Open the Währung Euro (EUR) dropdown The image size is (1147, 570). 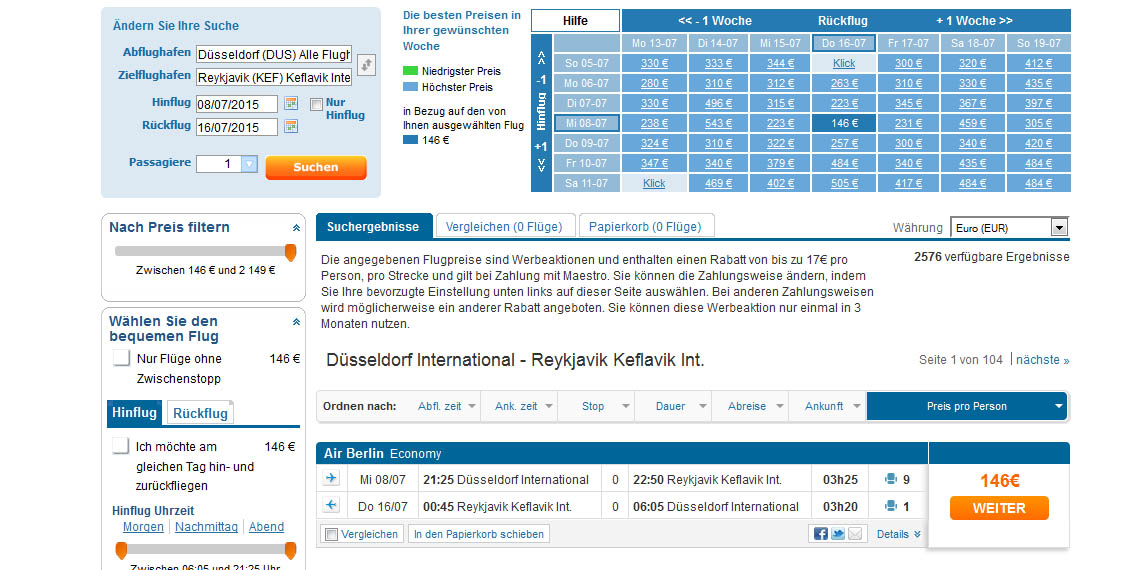[x=1009, y=228]
